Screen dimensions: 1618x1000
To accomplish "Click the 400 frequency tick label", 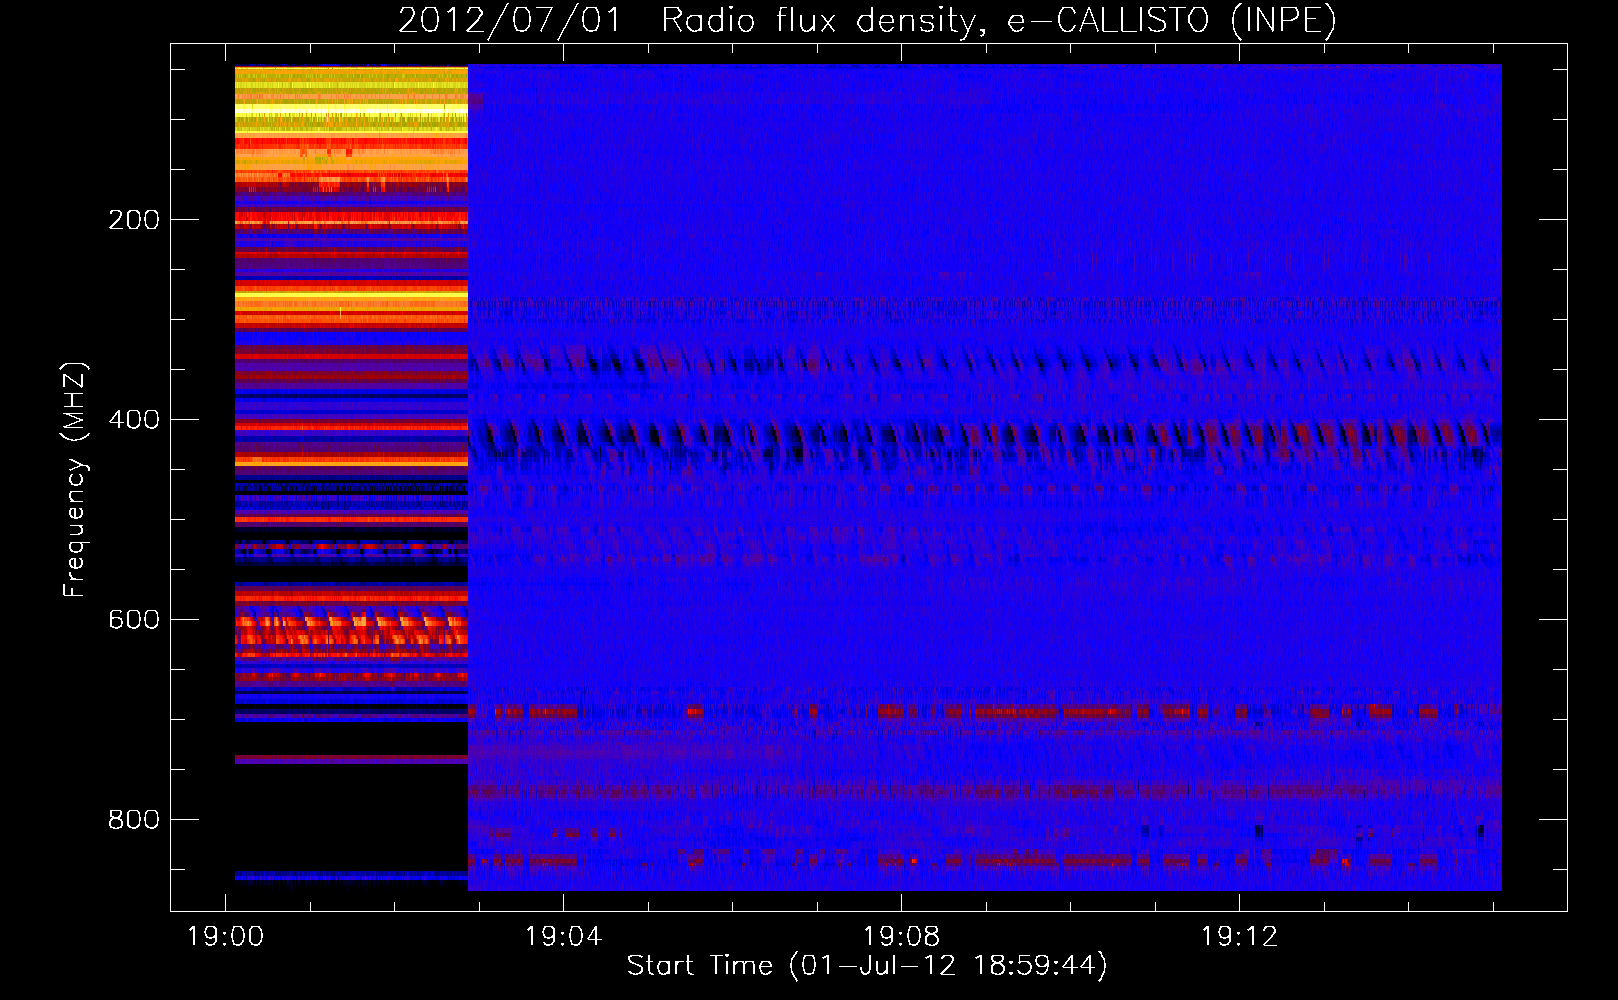I will pyautogui.click(x=134, y=420).
